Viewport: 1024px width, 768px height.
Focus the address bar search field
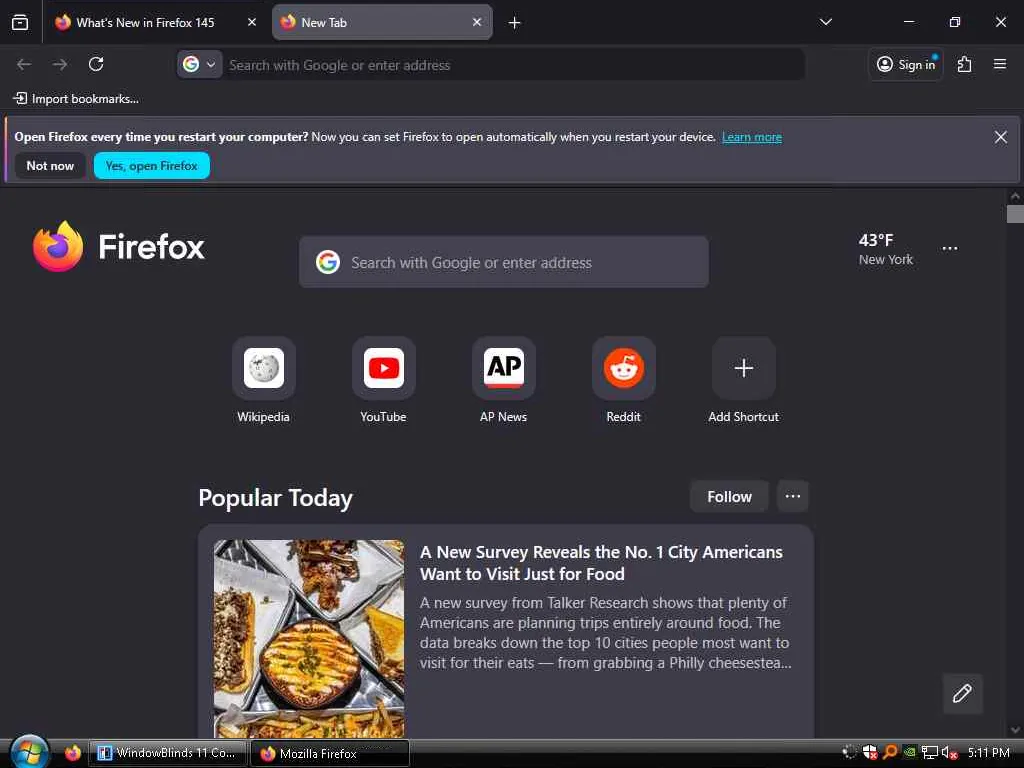click(513, 65)
